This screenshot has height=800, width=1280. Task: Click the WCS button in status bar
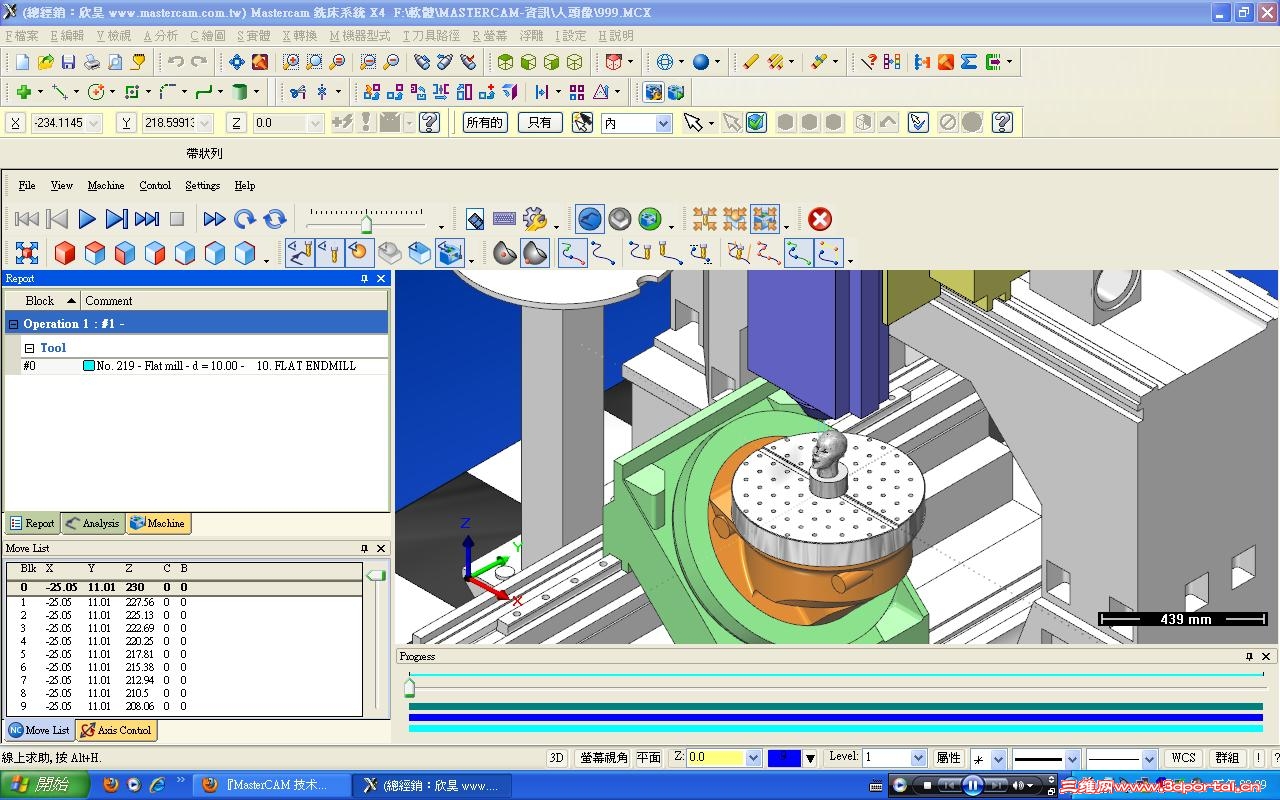click(1184, 758)
